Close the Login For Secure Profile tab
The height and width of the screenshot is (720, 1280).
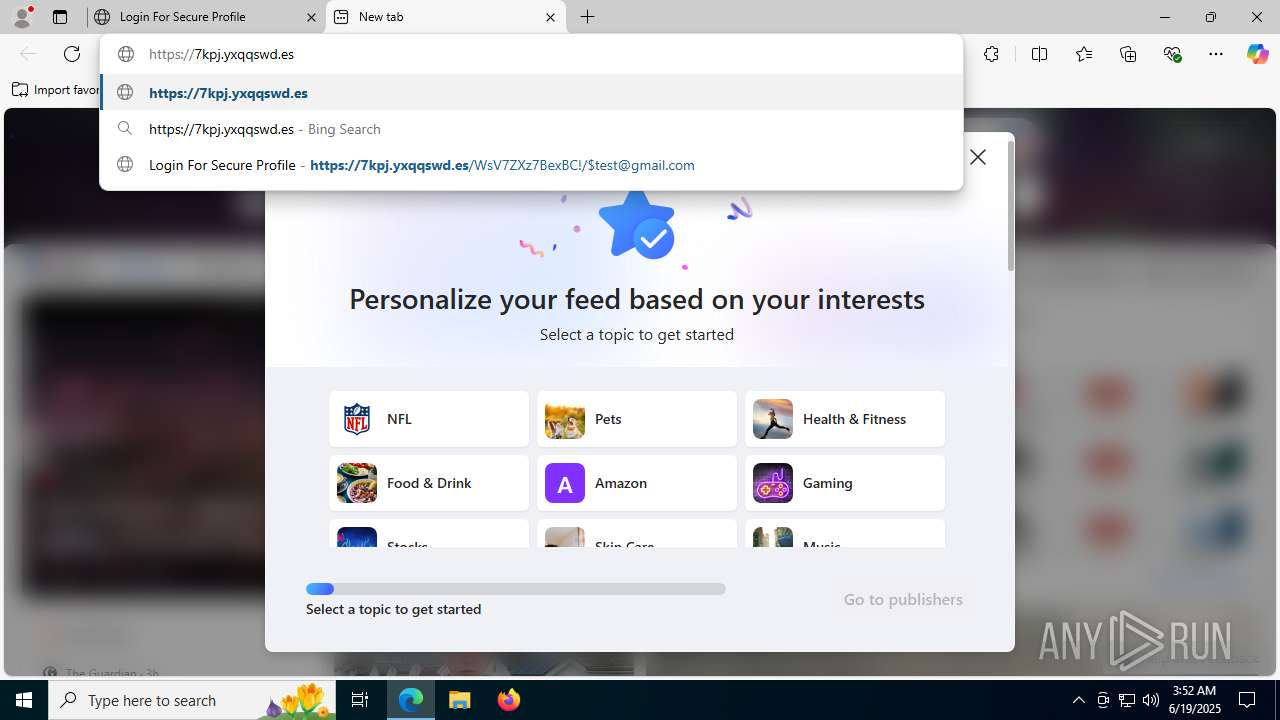[x=311, y=17]
